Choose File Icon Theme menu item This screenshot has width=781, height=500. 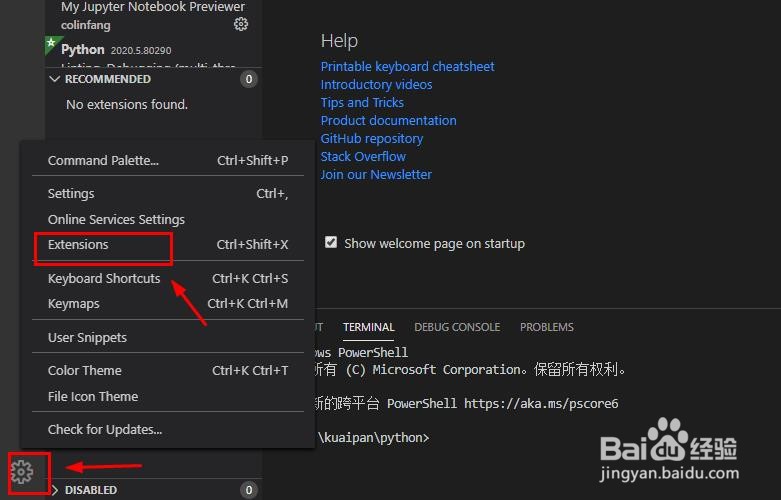pos(168,396)
